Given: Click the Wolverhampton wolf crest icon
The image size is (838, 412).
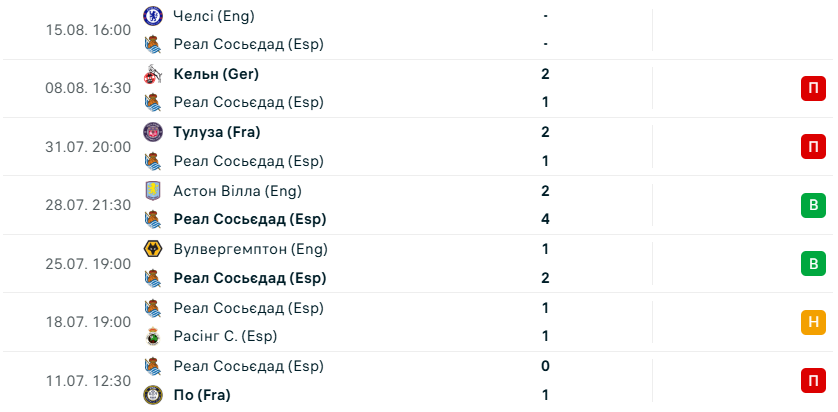Looking at the screenshot, I should coord(153,249).
